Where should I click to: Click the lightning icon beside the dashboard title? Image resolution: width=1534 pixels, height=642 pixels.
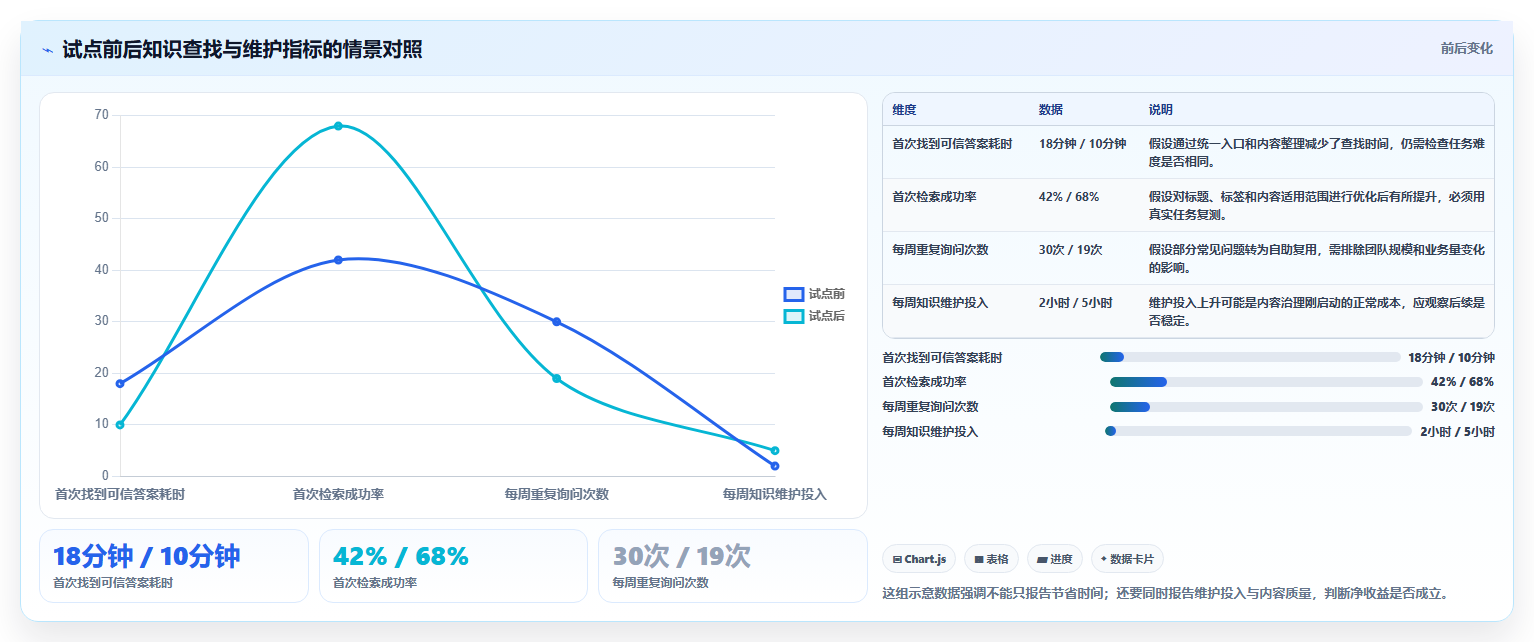coord(48,50)
